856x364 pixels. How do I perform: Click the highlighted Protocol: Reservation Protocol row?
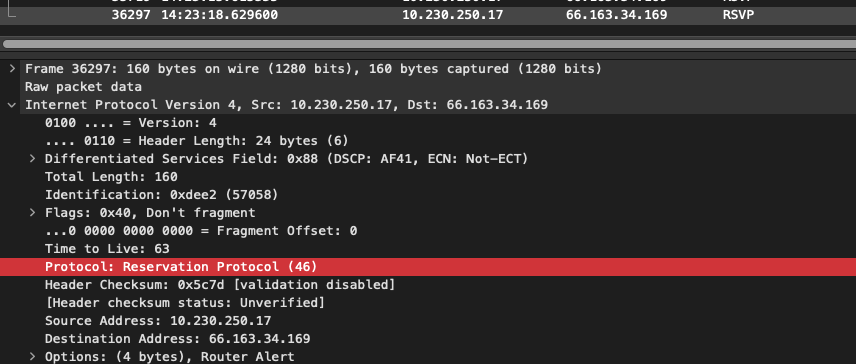point(428,267)
